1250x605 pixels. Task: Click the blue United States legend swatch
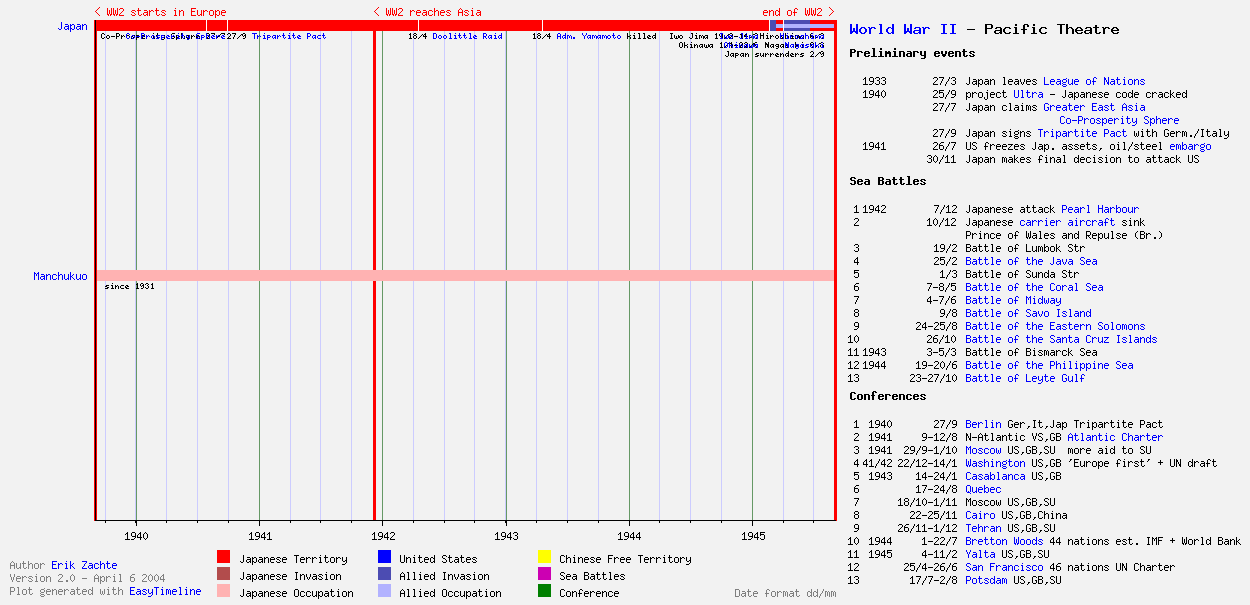[x=384, y=559]
